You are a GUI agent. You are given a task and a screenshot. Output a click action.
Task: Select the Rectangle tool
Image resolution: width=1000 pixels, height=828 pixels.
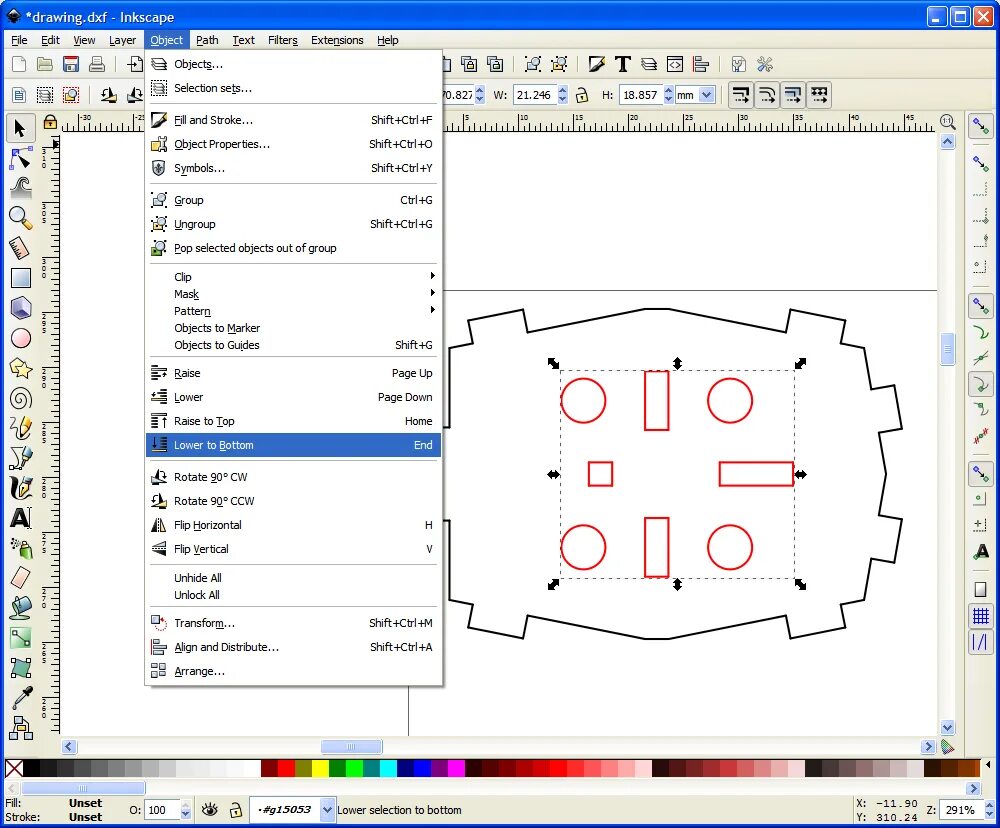pos(20,278)
